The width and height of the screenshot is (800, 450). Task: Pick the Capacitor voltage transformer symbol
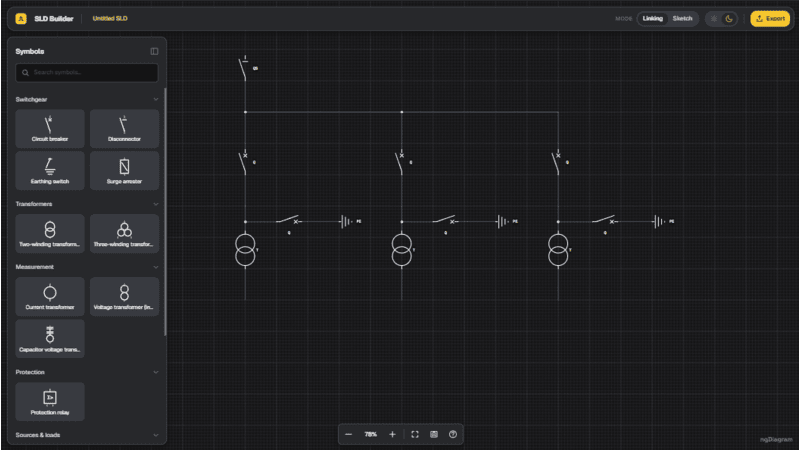(50, 339)
